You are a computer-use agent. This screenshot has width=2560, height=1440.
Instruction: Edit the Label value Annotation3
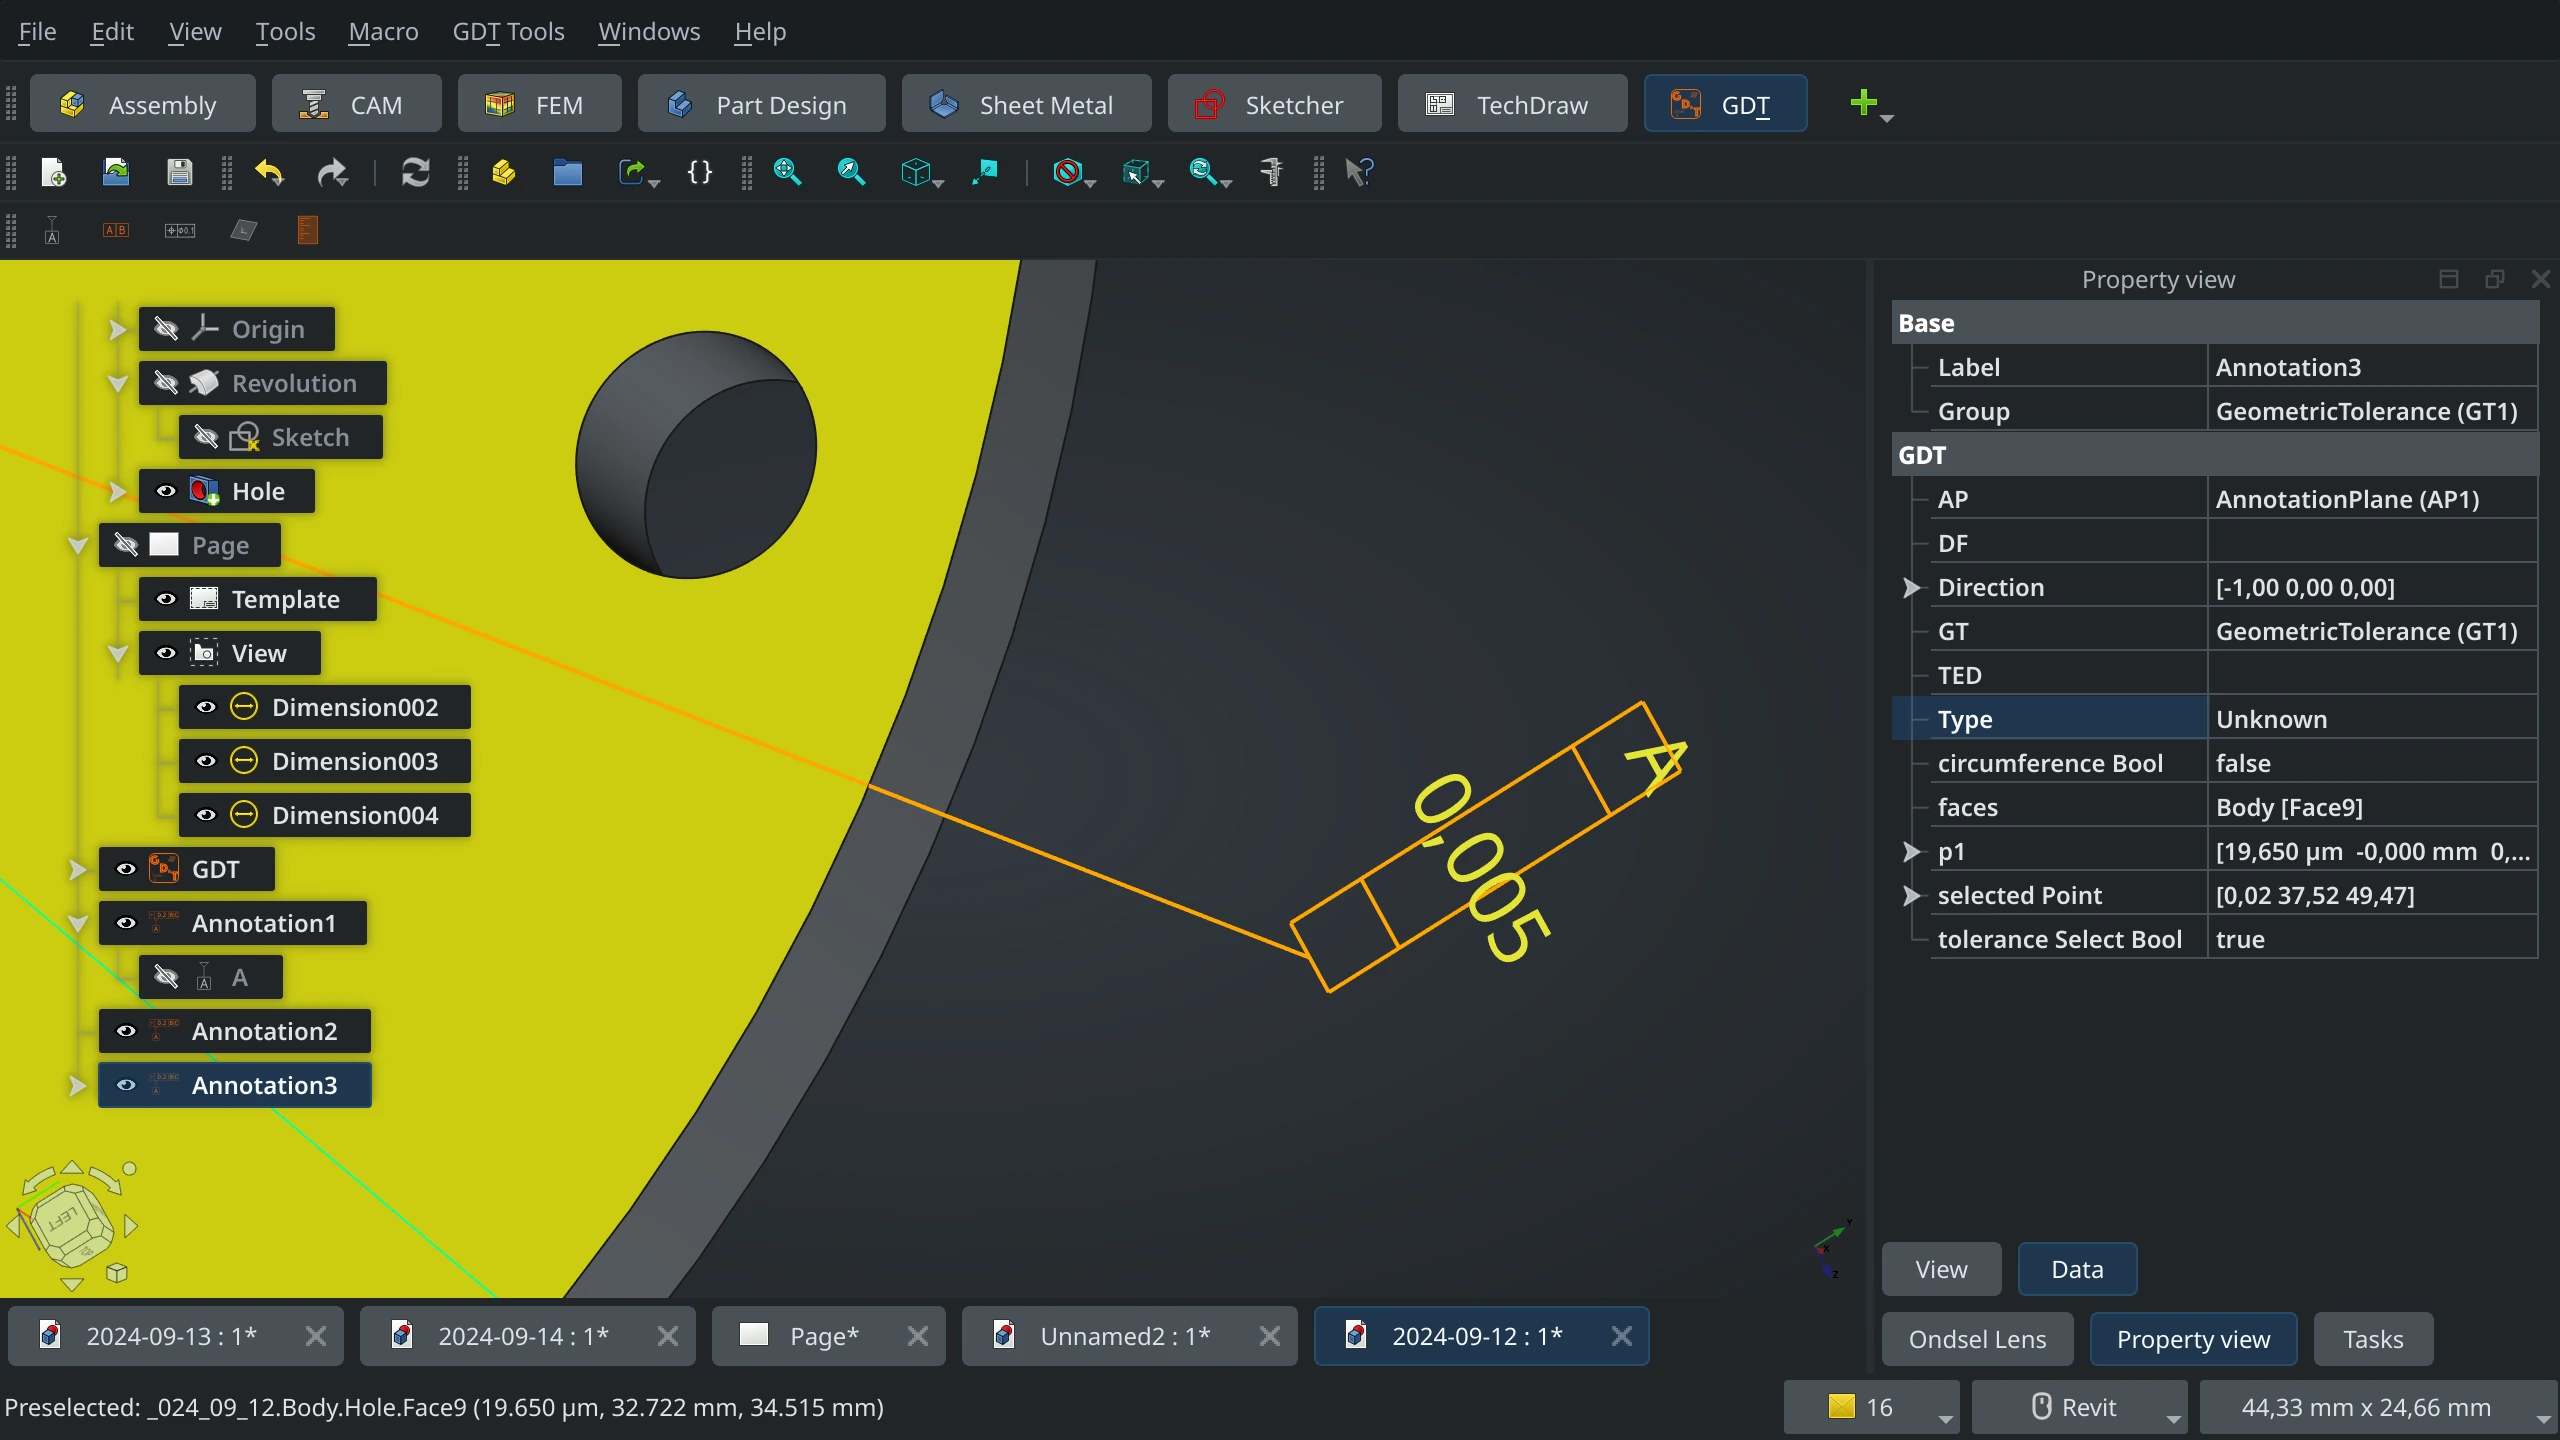click(2372, 367)
